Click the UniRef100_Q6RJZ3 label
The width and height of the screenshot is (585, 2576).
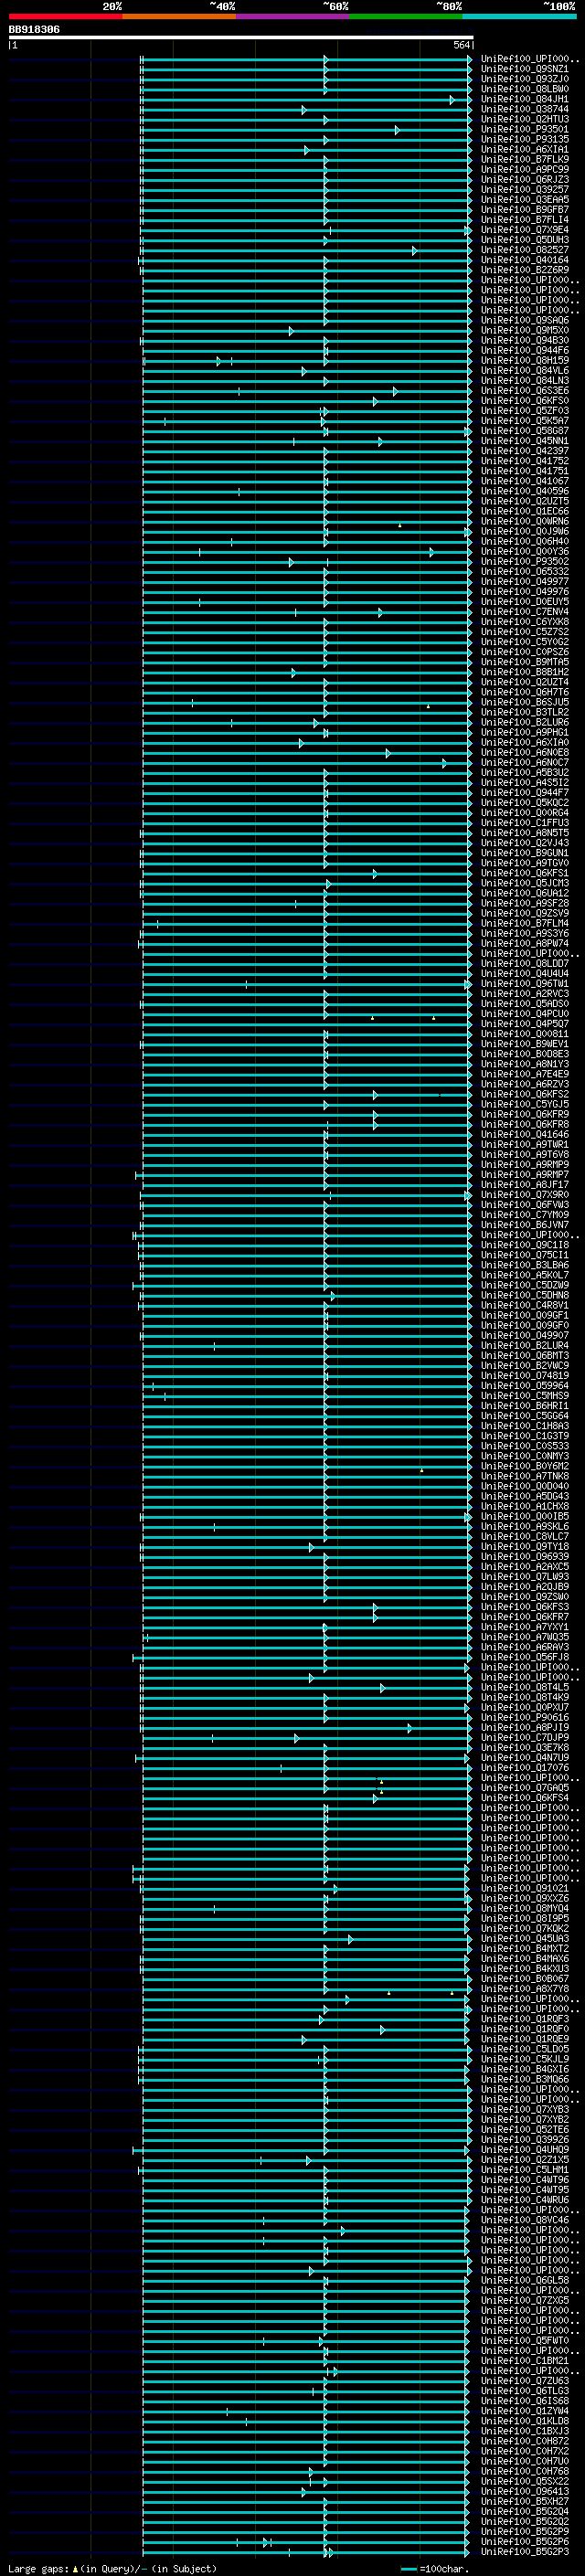(x=525, y=179)
